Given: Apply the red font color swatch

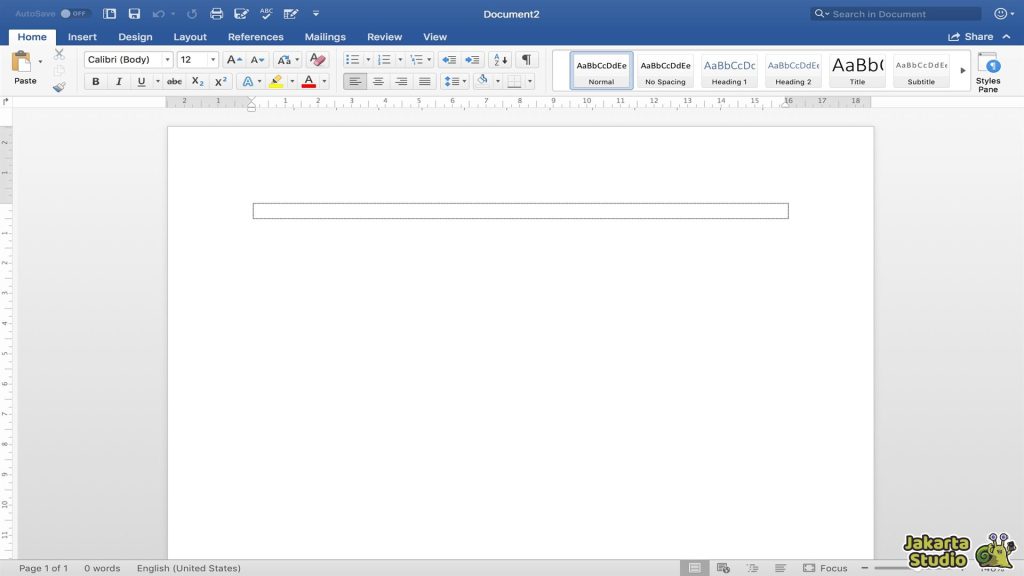Looking at the screenshot, I should pyautogui.click(x=308, y=82).
